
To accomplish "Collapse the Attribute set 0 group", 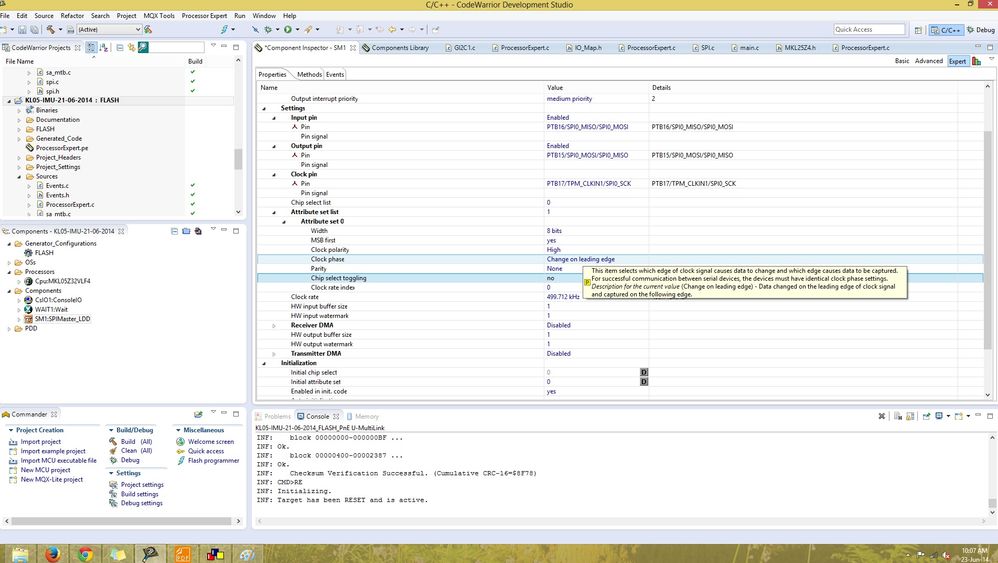I will [x=284, y=221].
